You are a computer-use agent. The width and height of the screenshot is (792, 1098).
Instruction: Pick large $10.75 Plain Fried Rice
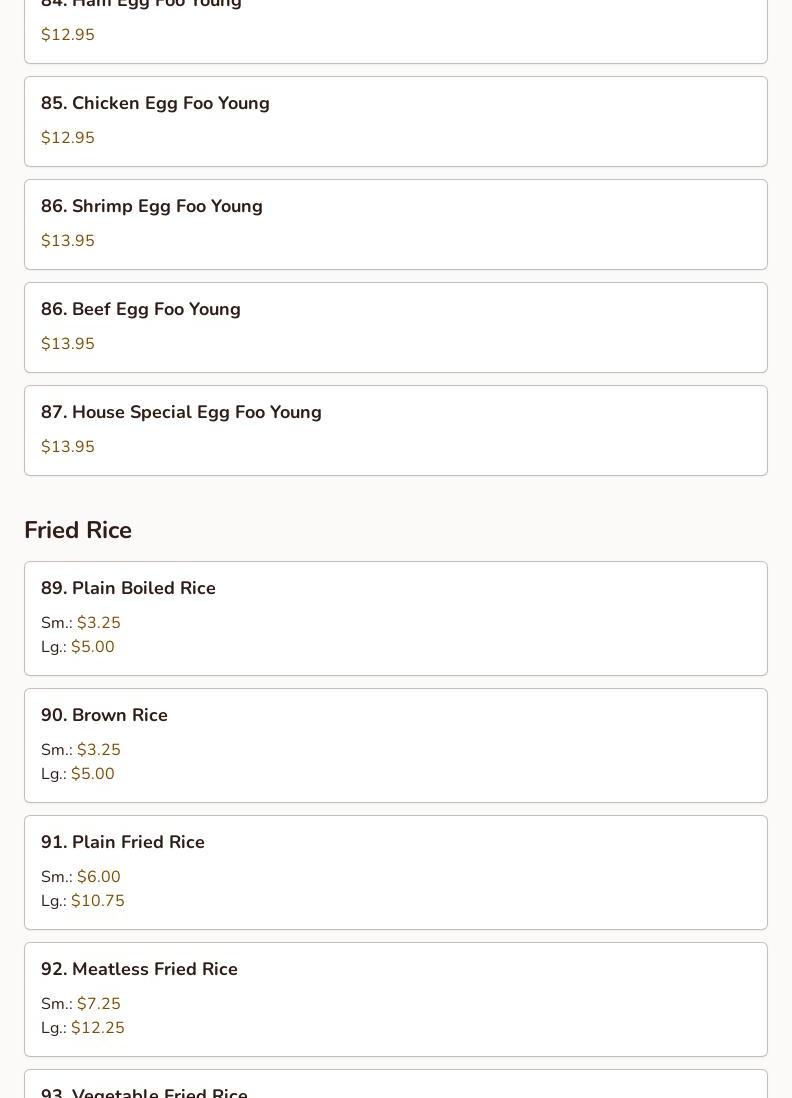98,901
